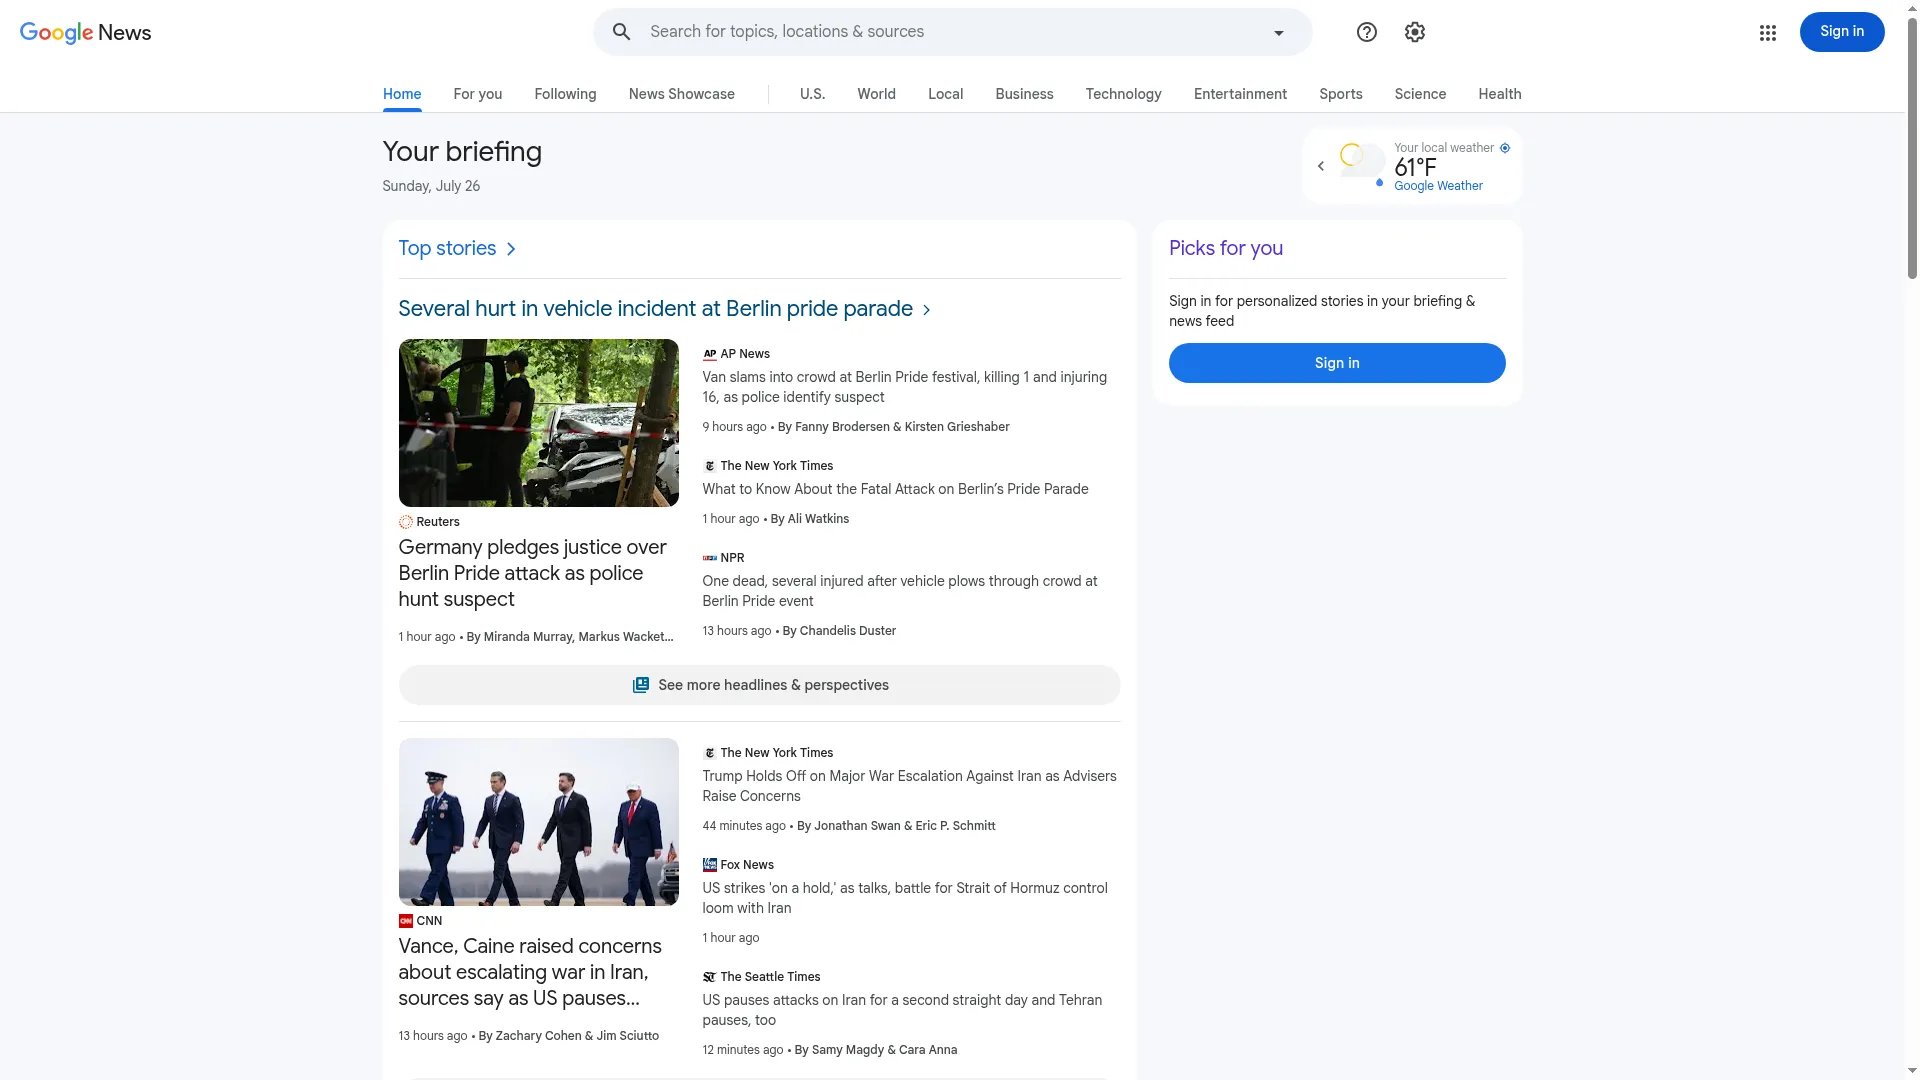The image size is (1920, 1080).
Task: Go to the U.S. section
Action: tap(812, 94)
